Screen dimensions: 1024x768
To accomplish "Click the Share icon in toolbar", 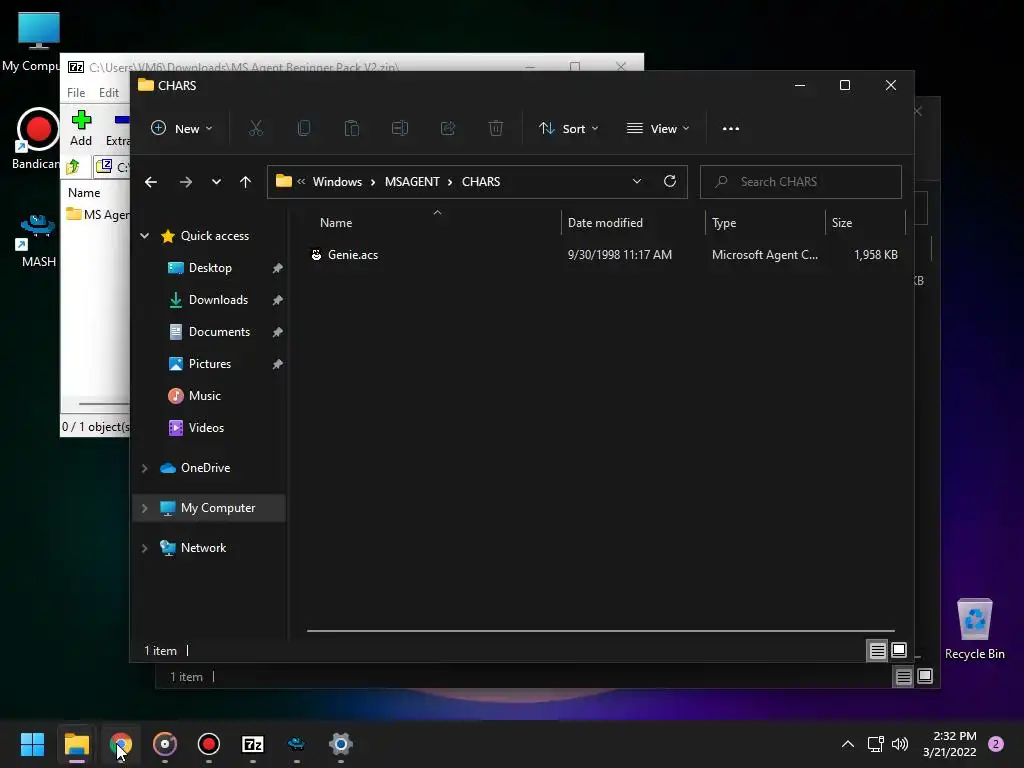I will tap(447, 129).
